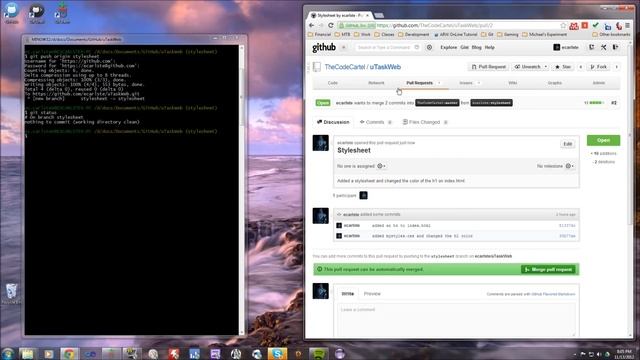Screen dimensions: 640x360
Task: Switch to the Commits tab
Action: coord(376,122)
